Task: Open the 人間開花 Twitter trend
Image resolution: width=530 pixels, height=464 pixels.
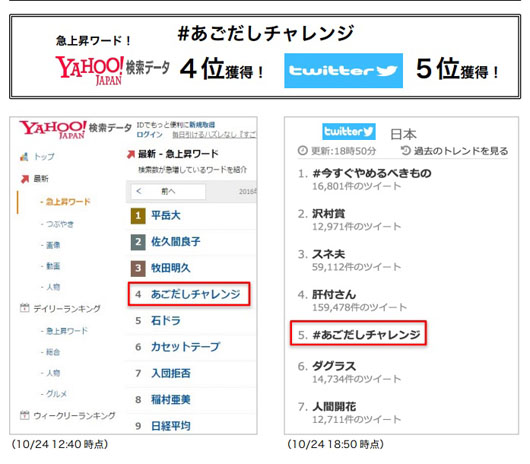Action: pyautogui.click(x=334, y=407)
